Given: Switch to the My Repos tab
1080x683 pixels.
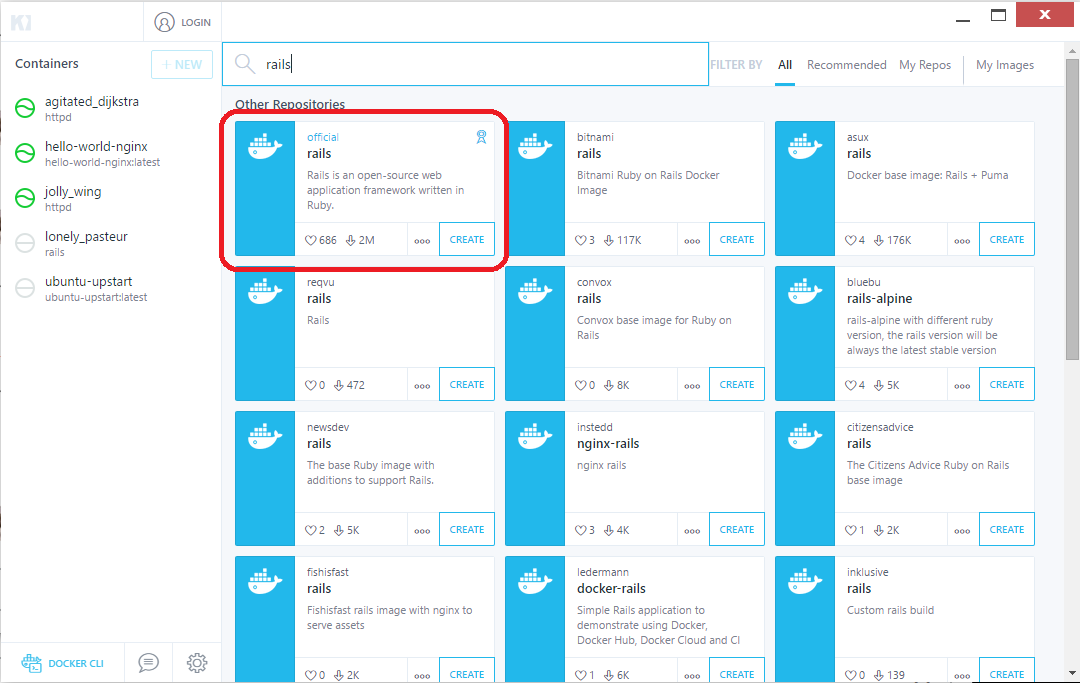Looking at the screenshot, I should click(x=925, y=65).
